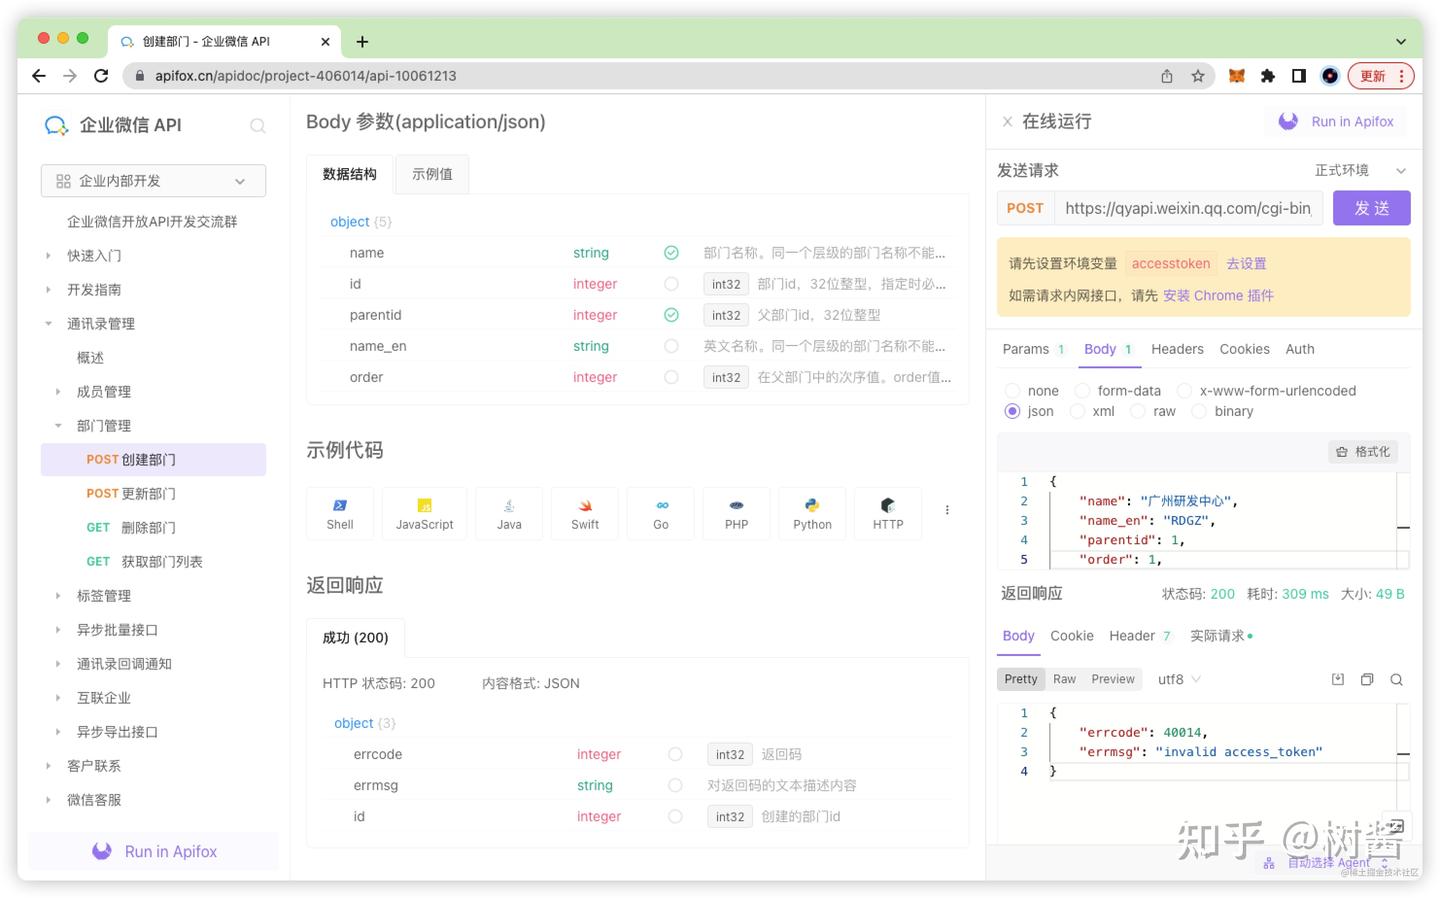
Task: Reload the page with the refresh icon
Action: pos(101,76)
